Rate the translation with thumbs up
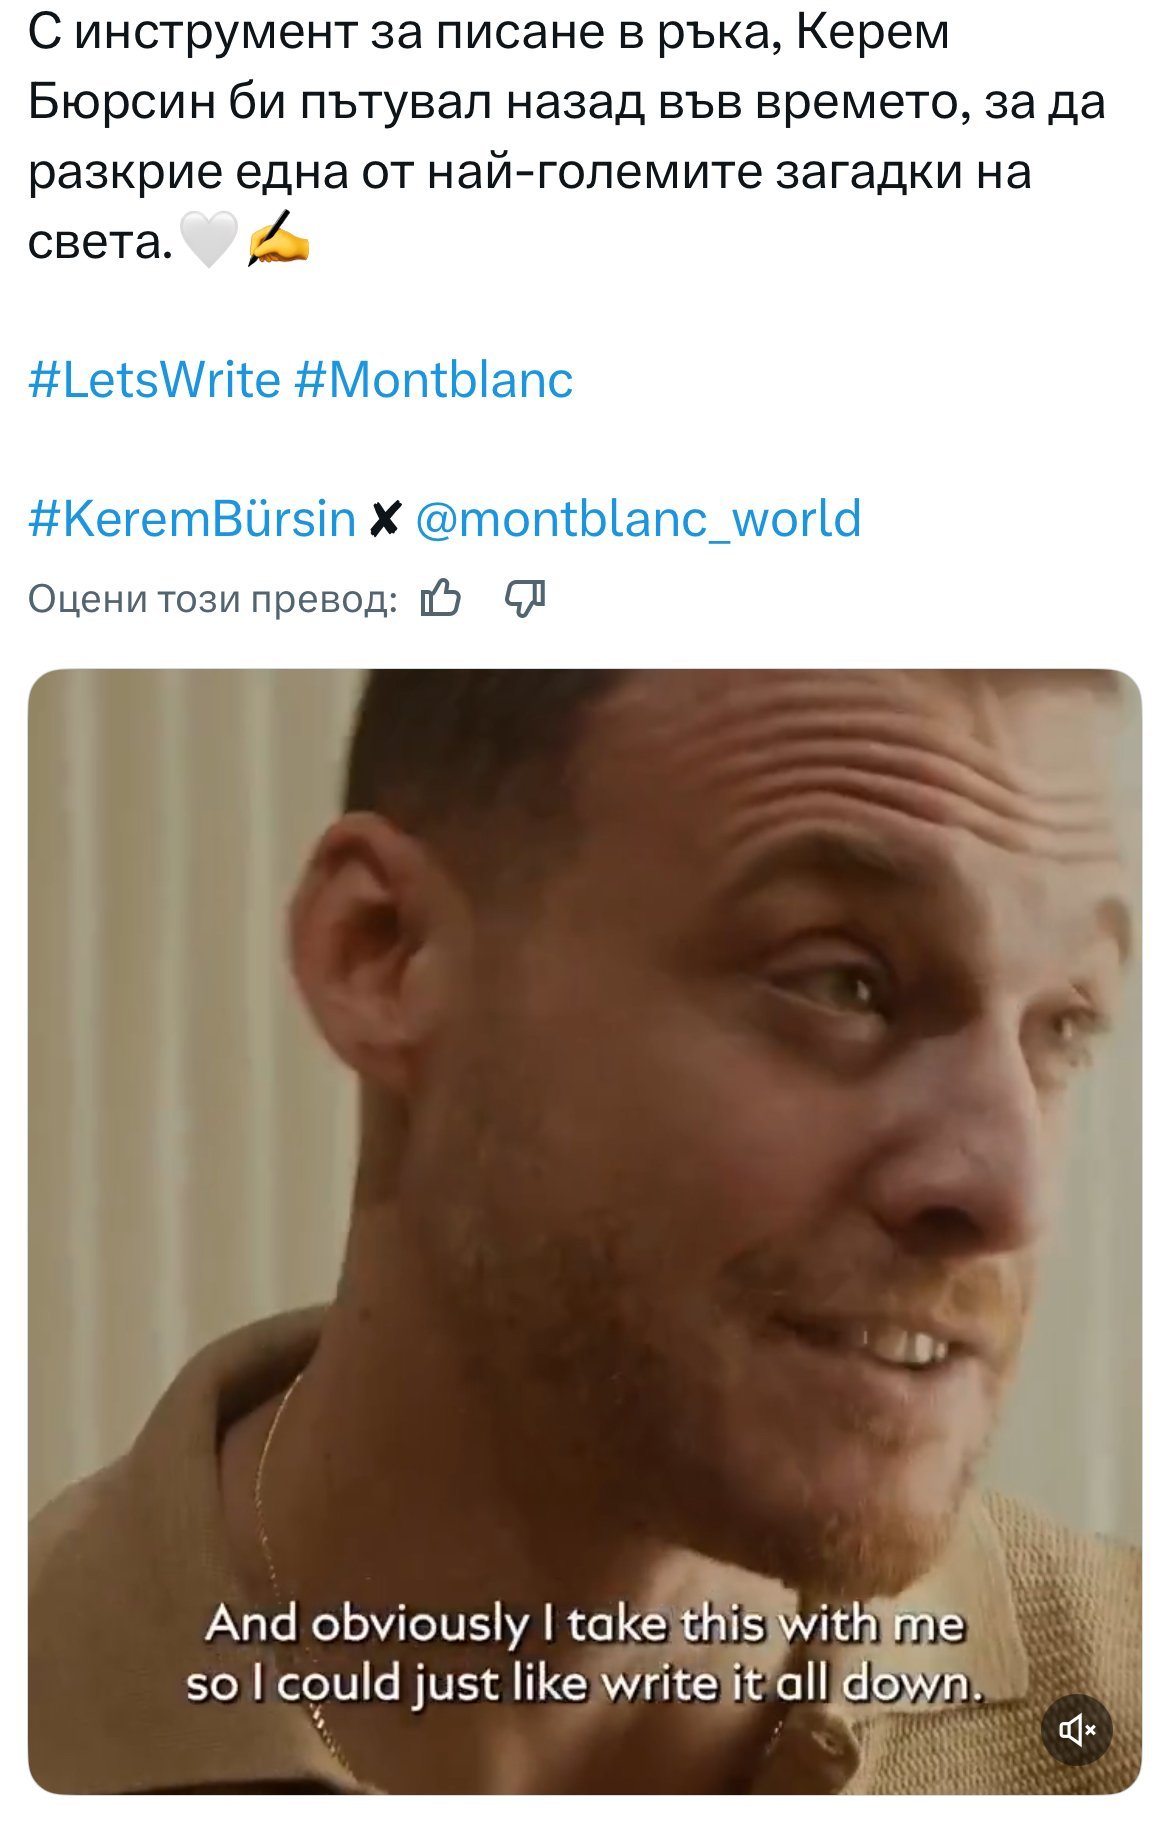Screen dimensions: 1170x1821 tap(441, 598)
